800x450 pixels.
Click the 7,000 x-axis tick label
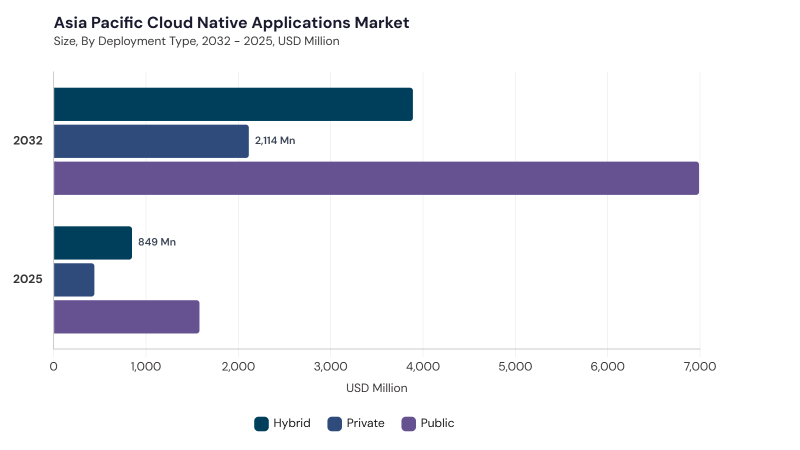point(700,366)
